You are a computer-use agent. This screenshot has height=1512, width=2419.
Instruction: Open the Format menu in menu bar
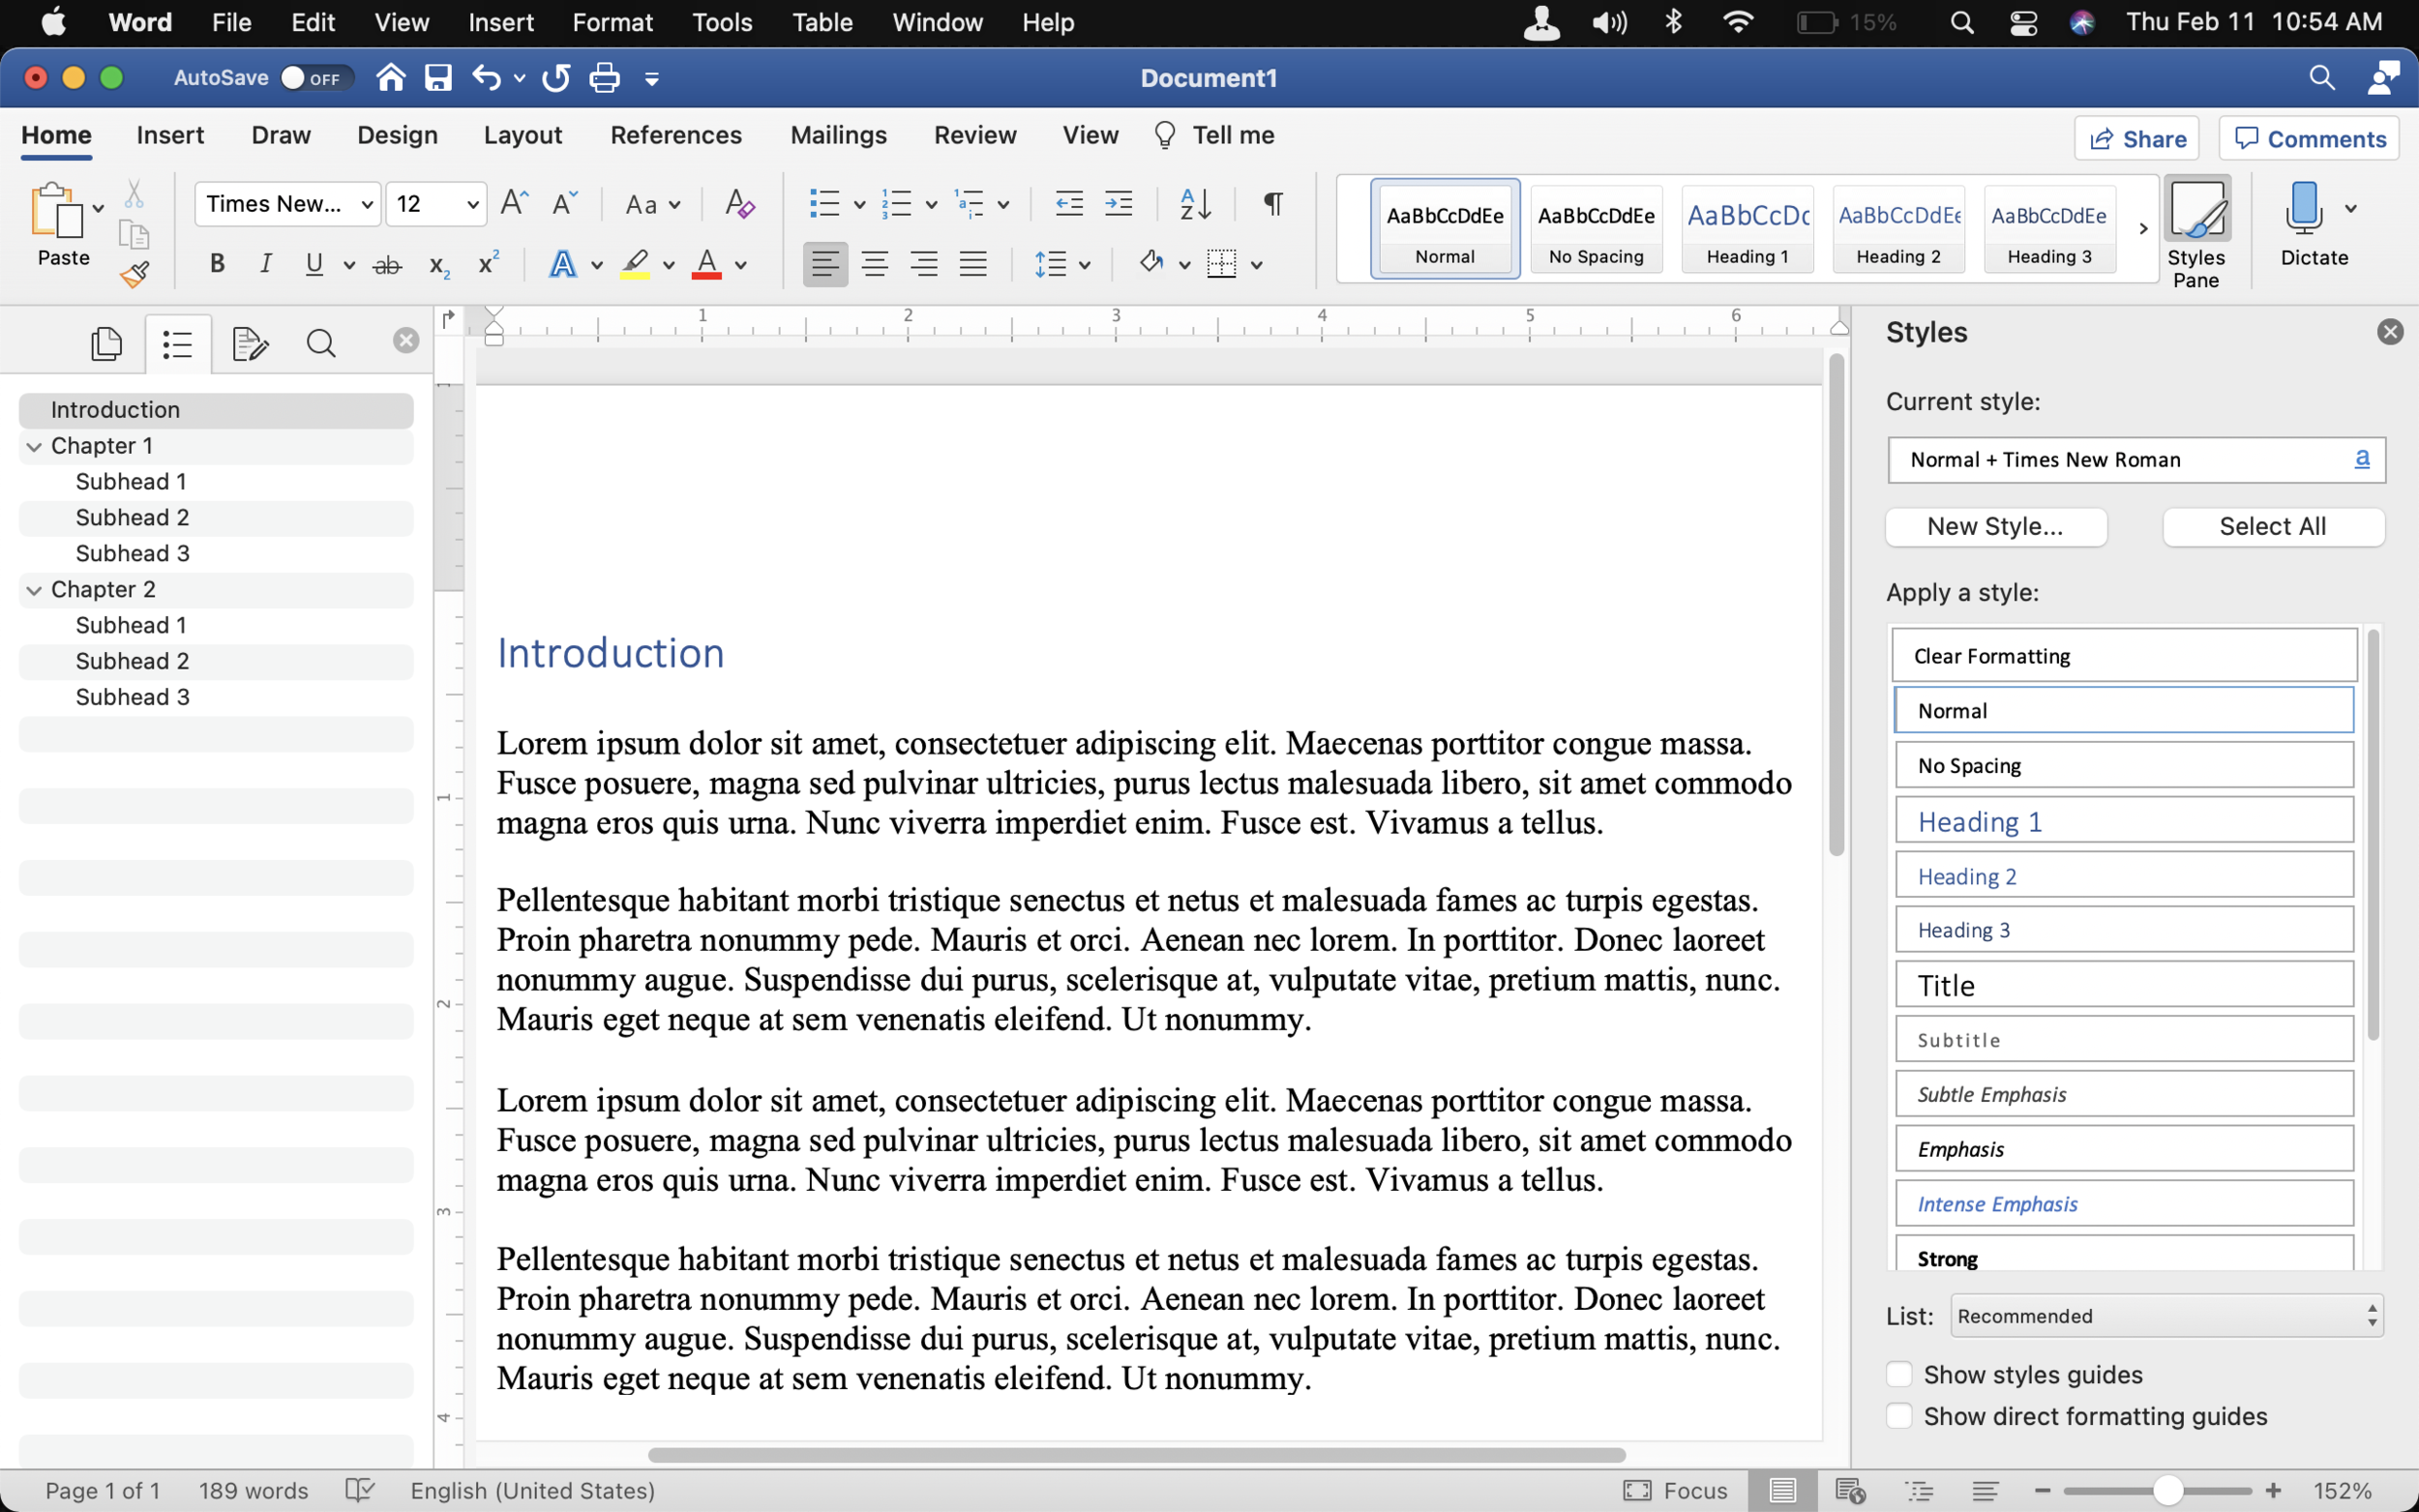pos(612,22)
